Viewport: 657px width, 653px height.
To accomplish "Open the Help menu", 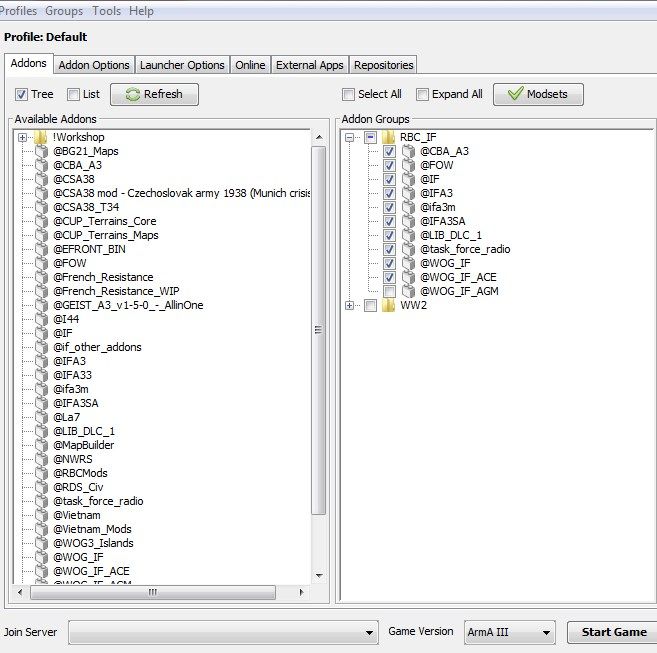I will click(x=141, y=11).
